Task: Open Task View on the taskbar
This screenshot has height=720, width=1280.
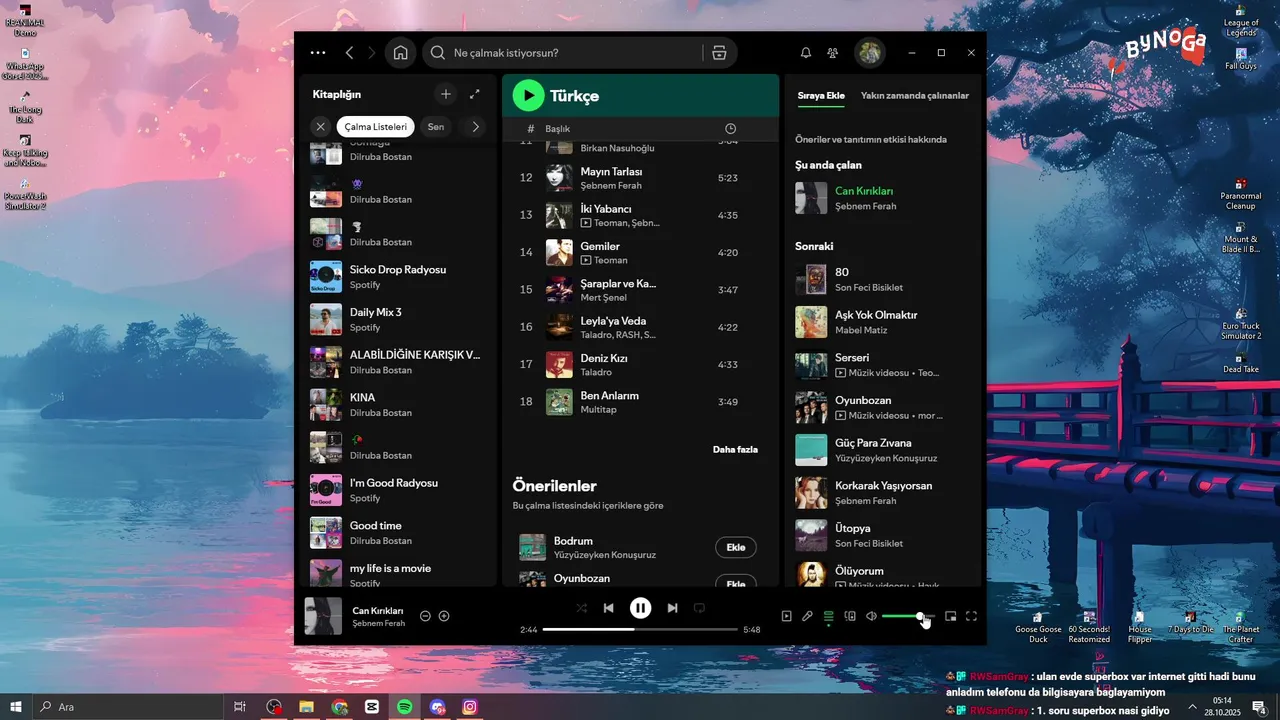Action: 240,707
